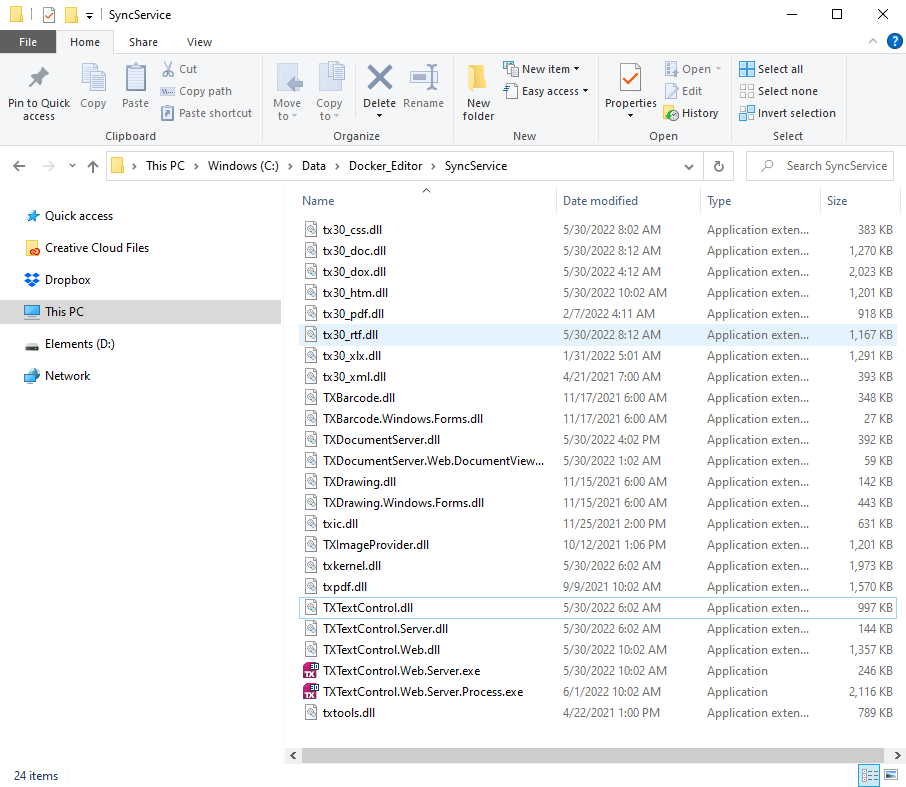This screenshot has height=787, width=906.
Task: Click Properties quick access toolbar checkmark icon
Action: click(x=49, y=14)
